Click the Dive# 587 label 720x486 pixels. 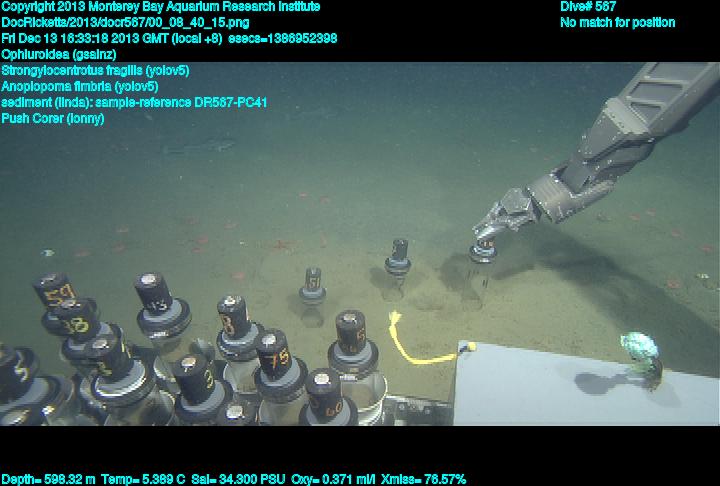point(588,6)
